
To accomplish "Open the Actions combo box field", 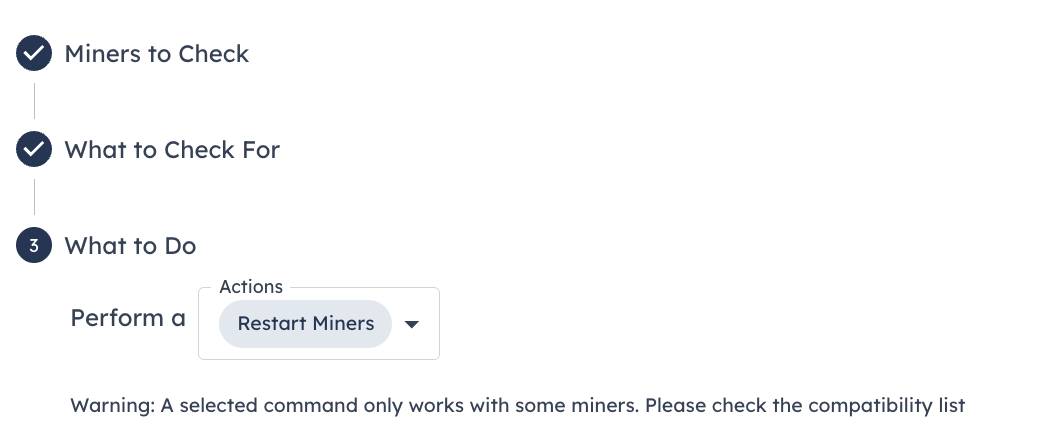I will coord(319,324).
